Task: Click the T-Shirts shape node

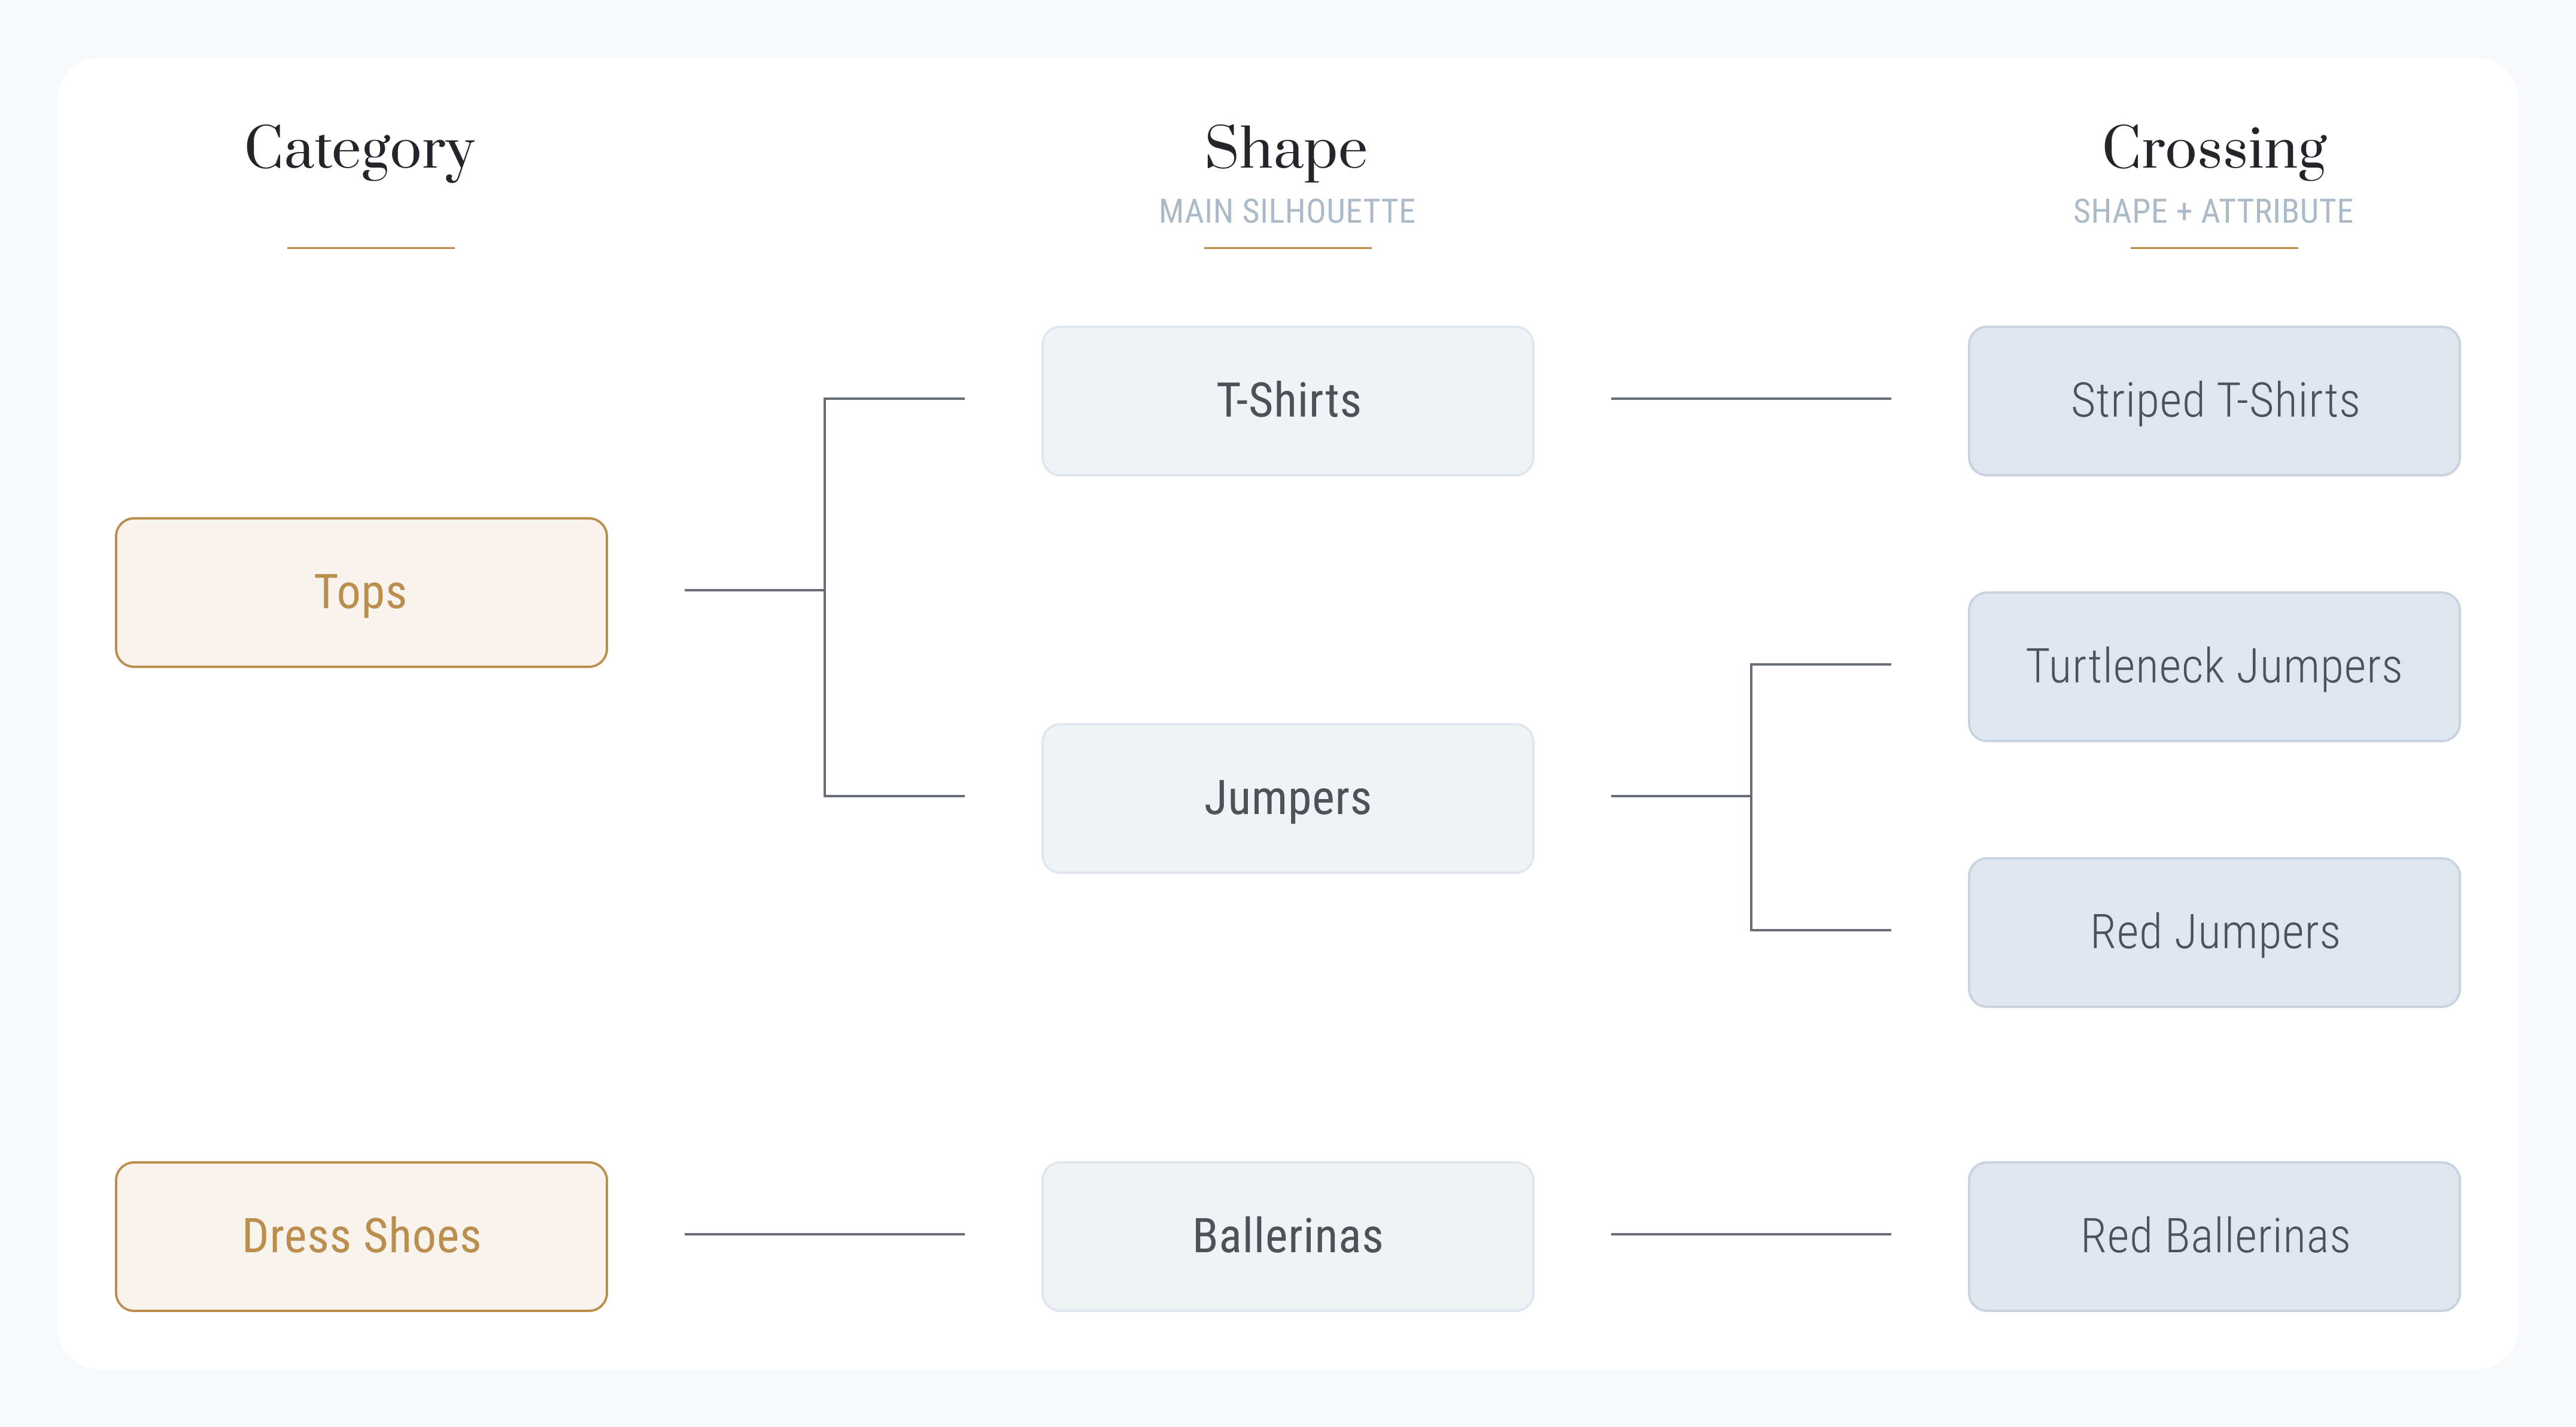Action: (x=1287, y=400)
